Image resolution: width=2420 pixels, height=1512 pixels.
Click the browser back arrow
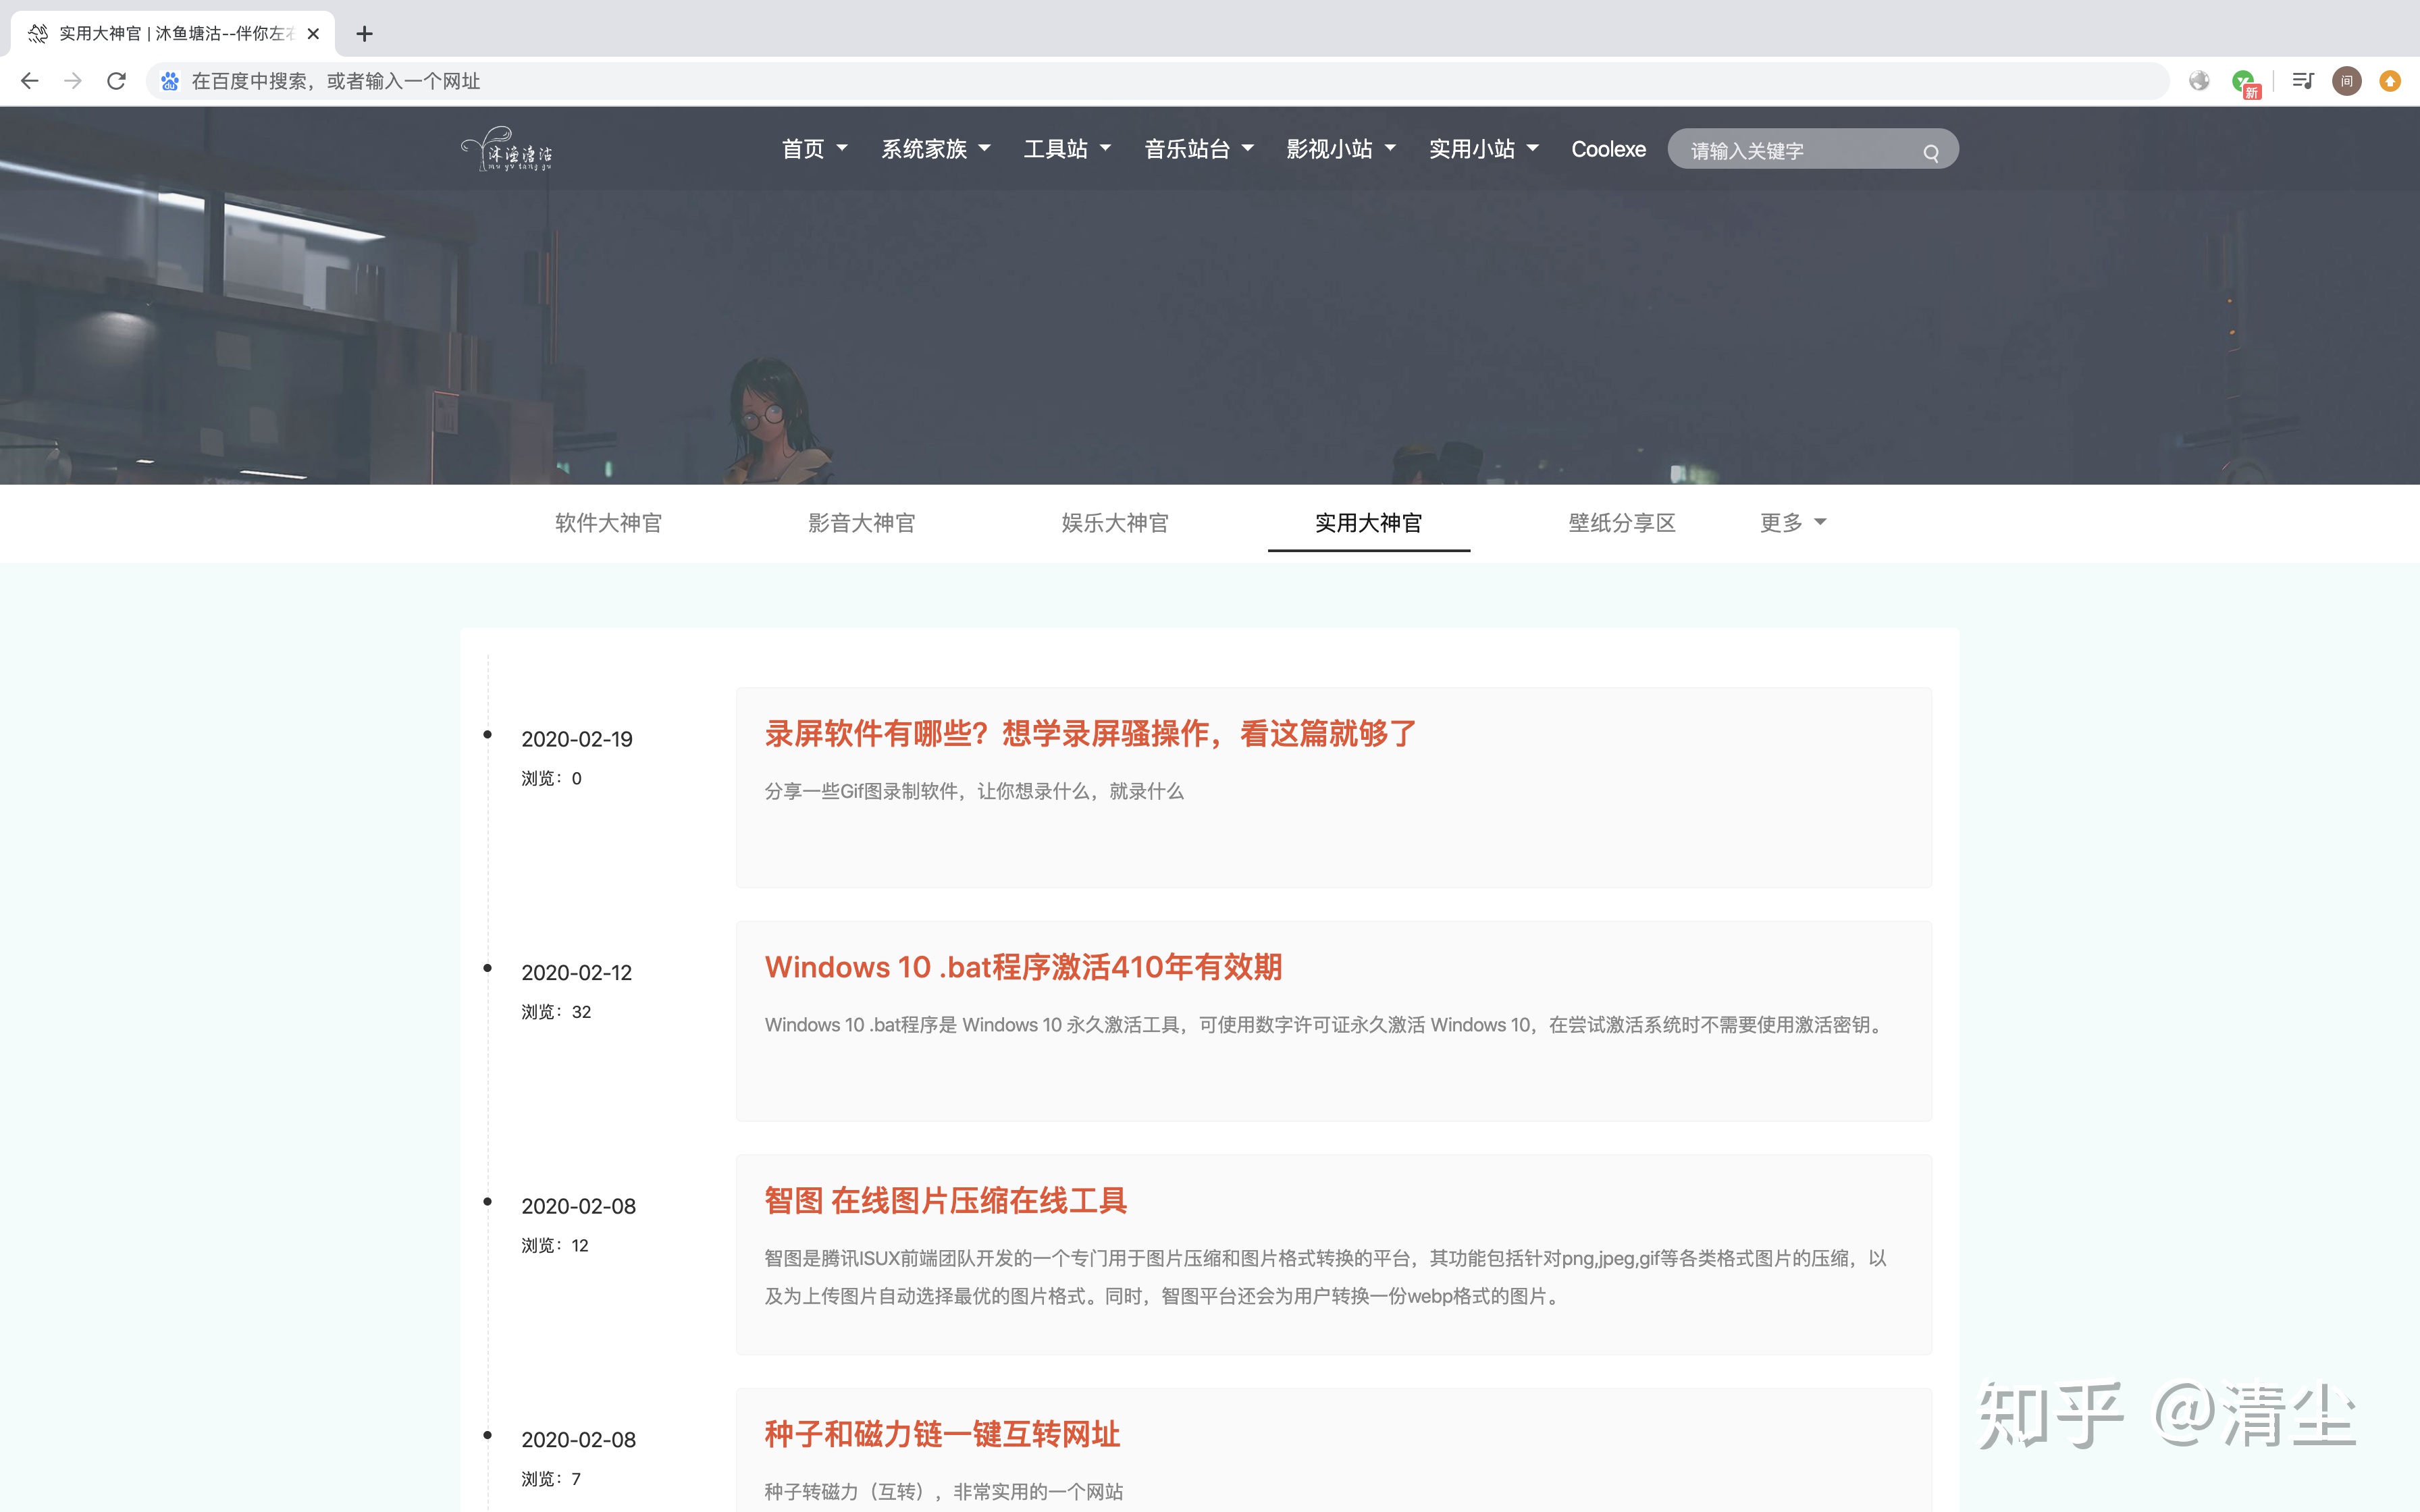(30, 81)
